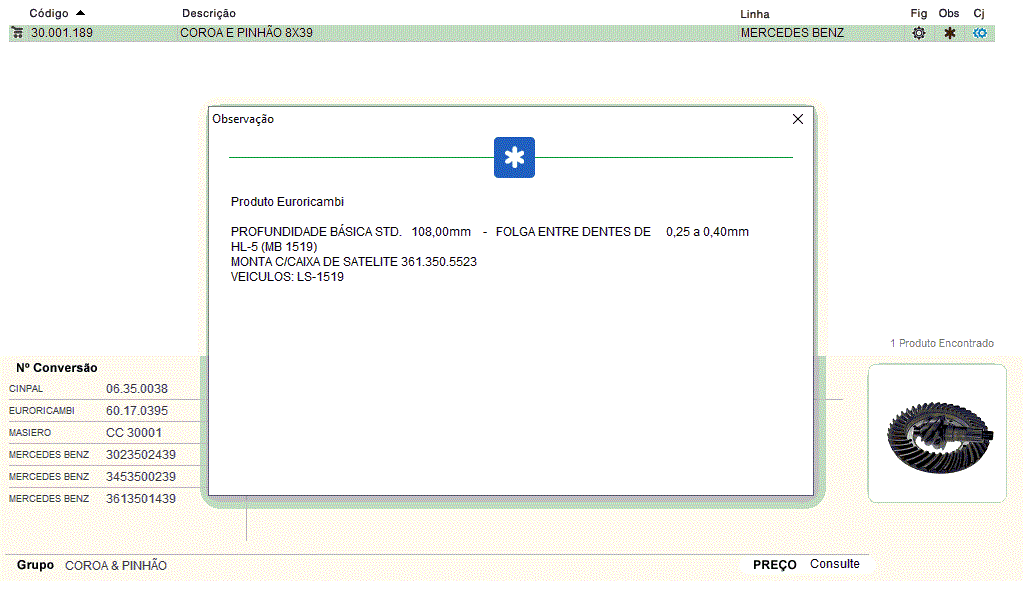Select Mercedes Benz conversion number 3613501439
This screenshot has height=590, width=1029.
141,499
